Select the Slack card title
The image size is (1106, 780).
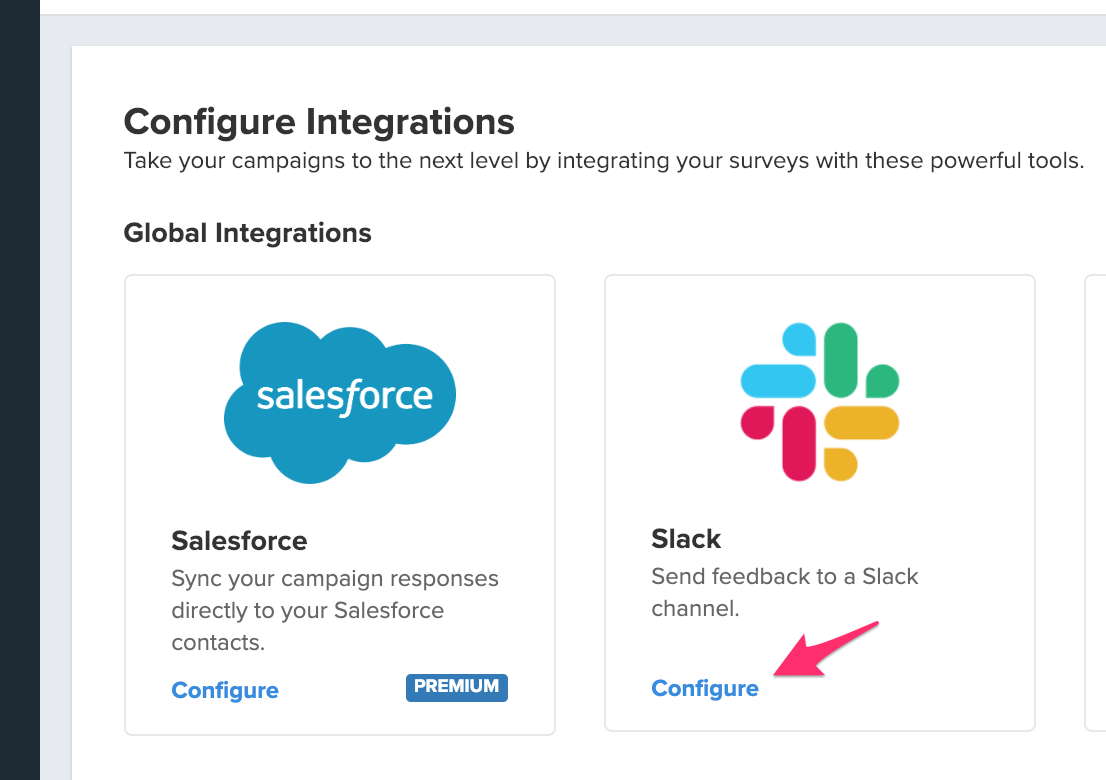pos(686,539)
